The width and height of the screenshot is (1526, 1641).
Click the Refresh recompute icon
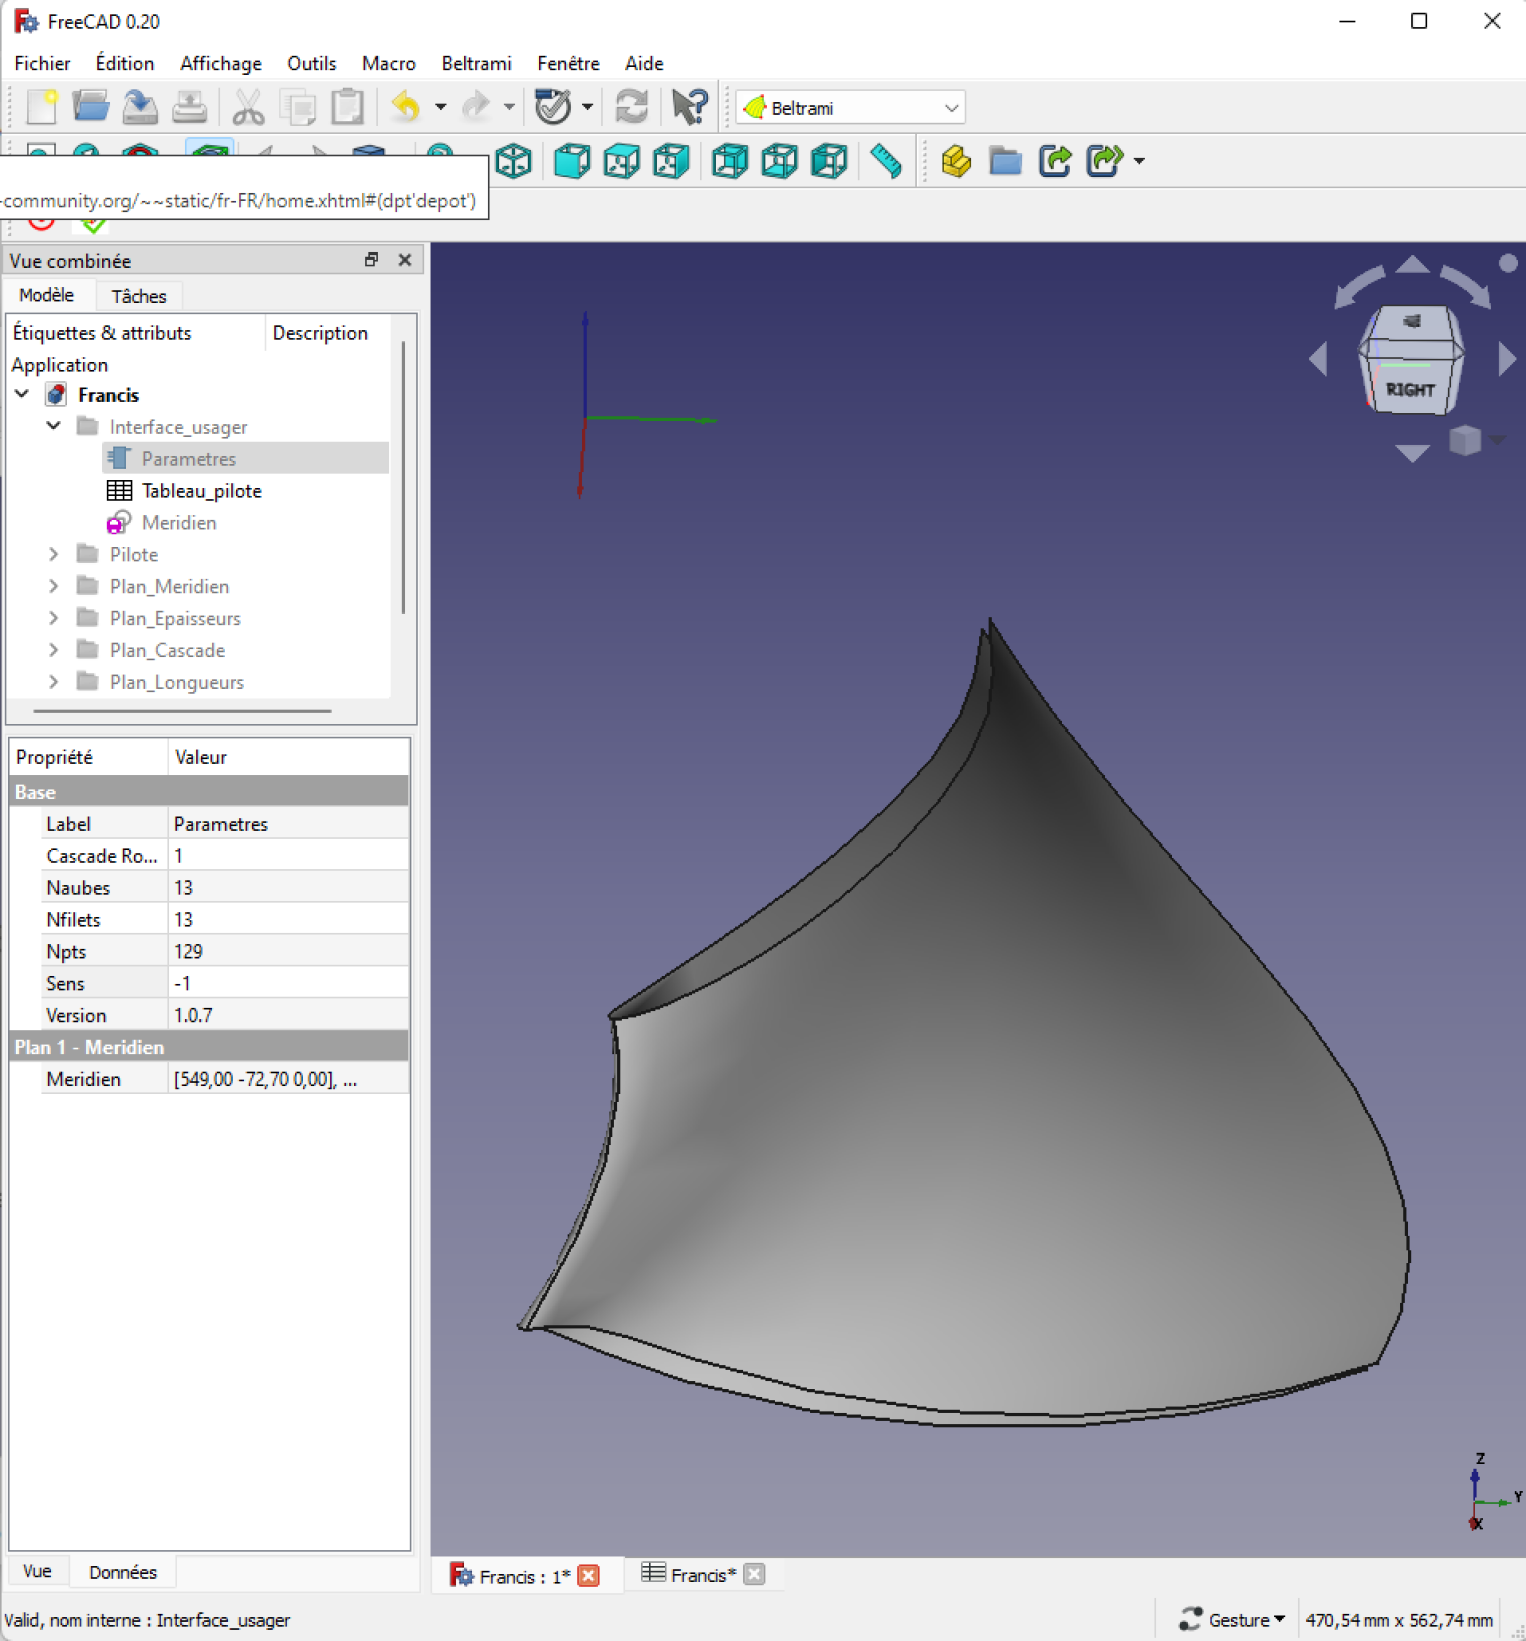pos(631,107)
